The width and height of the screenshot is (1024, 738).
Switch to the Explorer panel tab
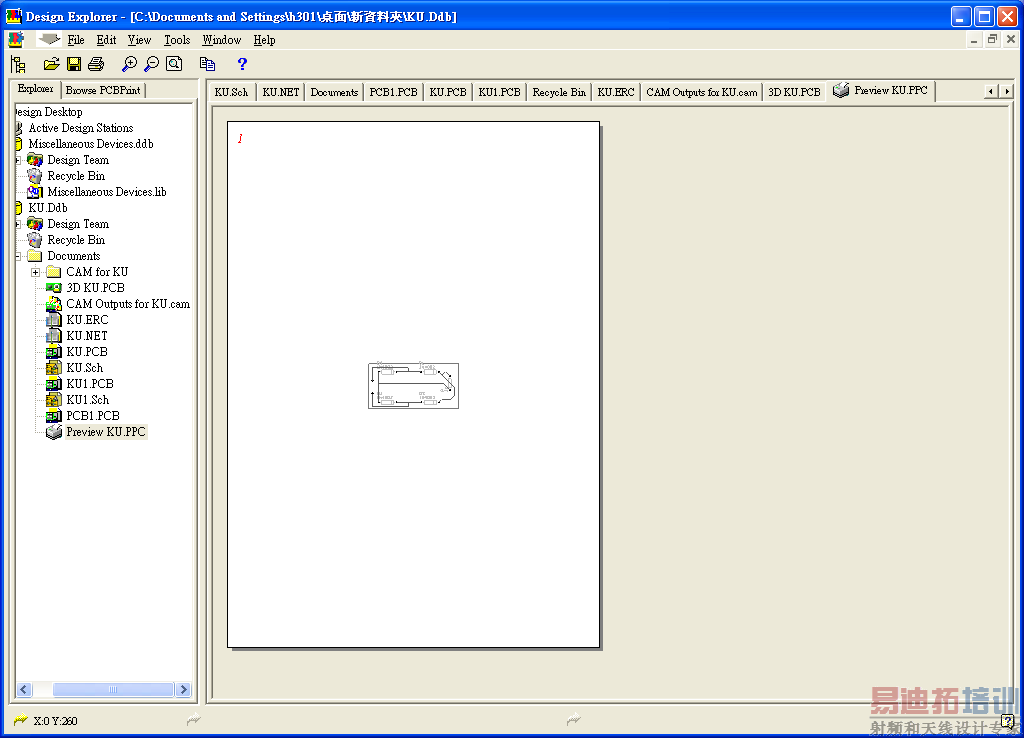click(35, 89)
